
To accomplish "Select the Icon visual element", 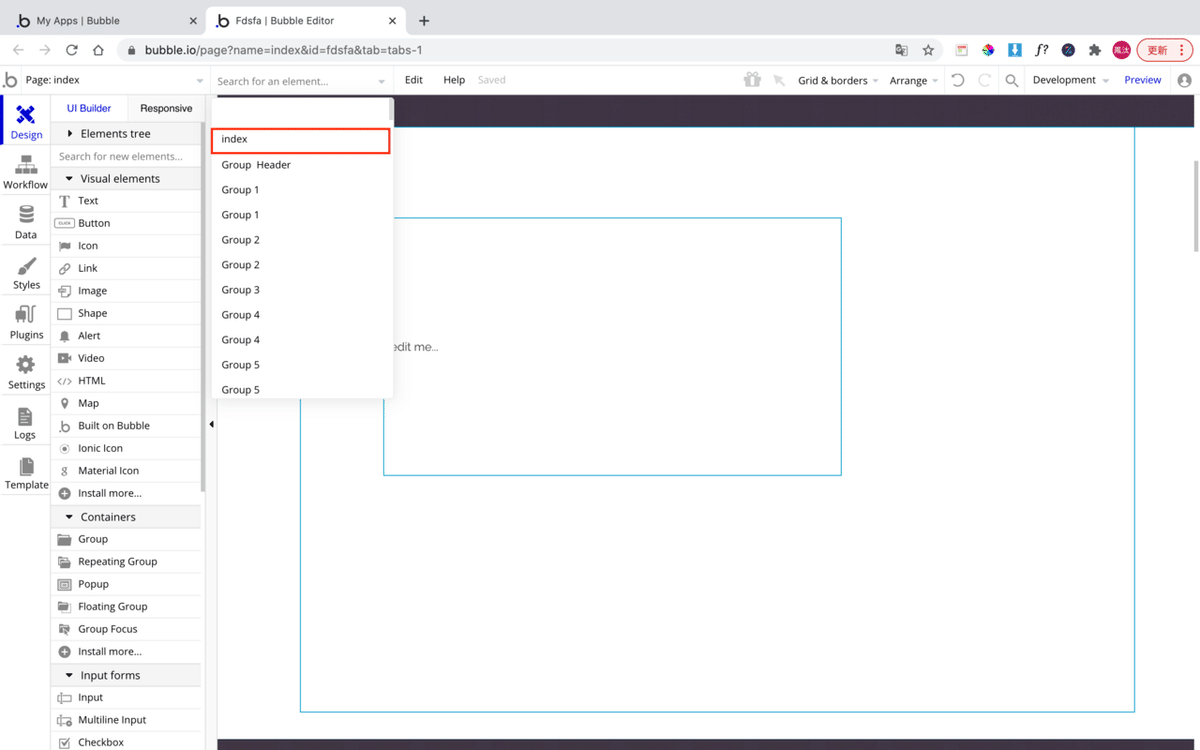I will pos(126,246).
